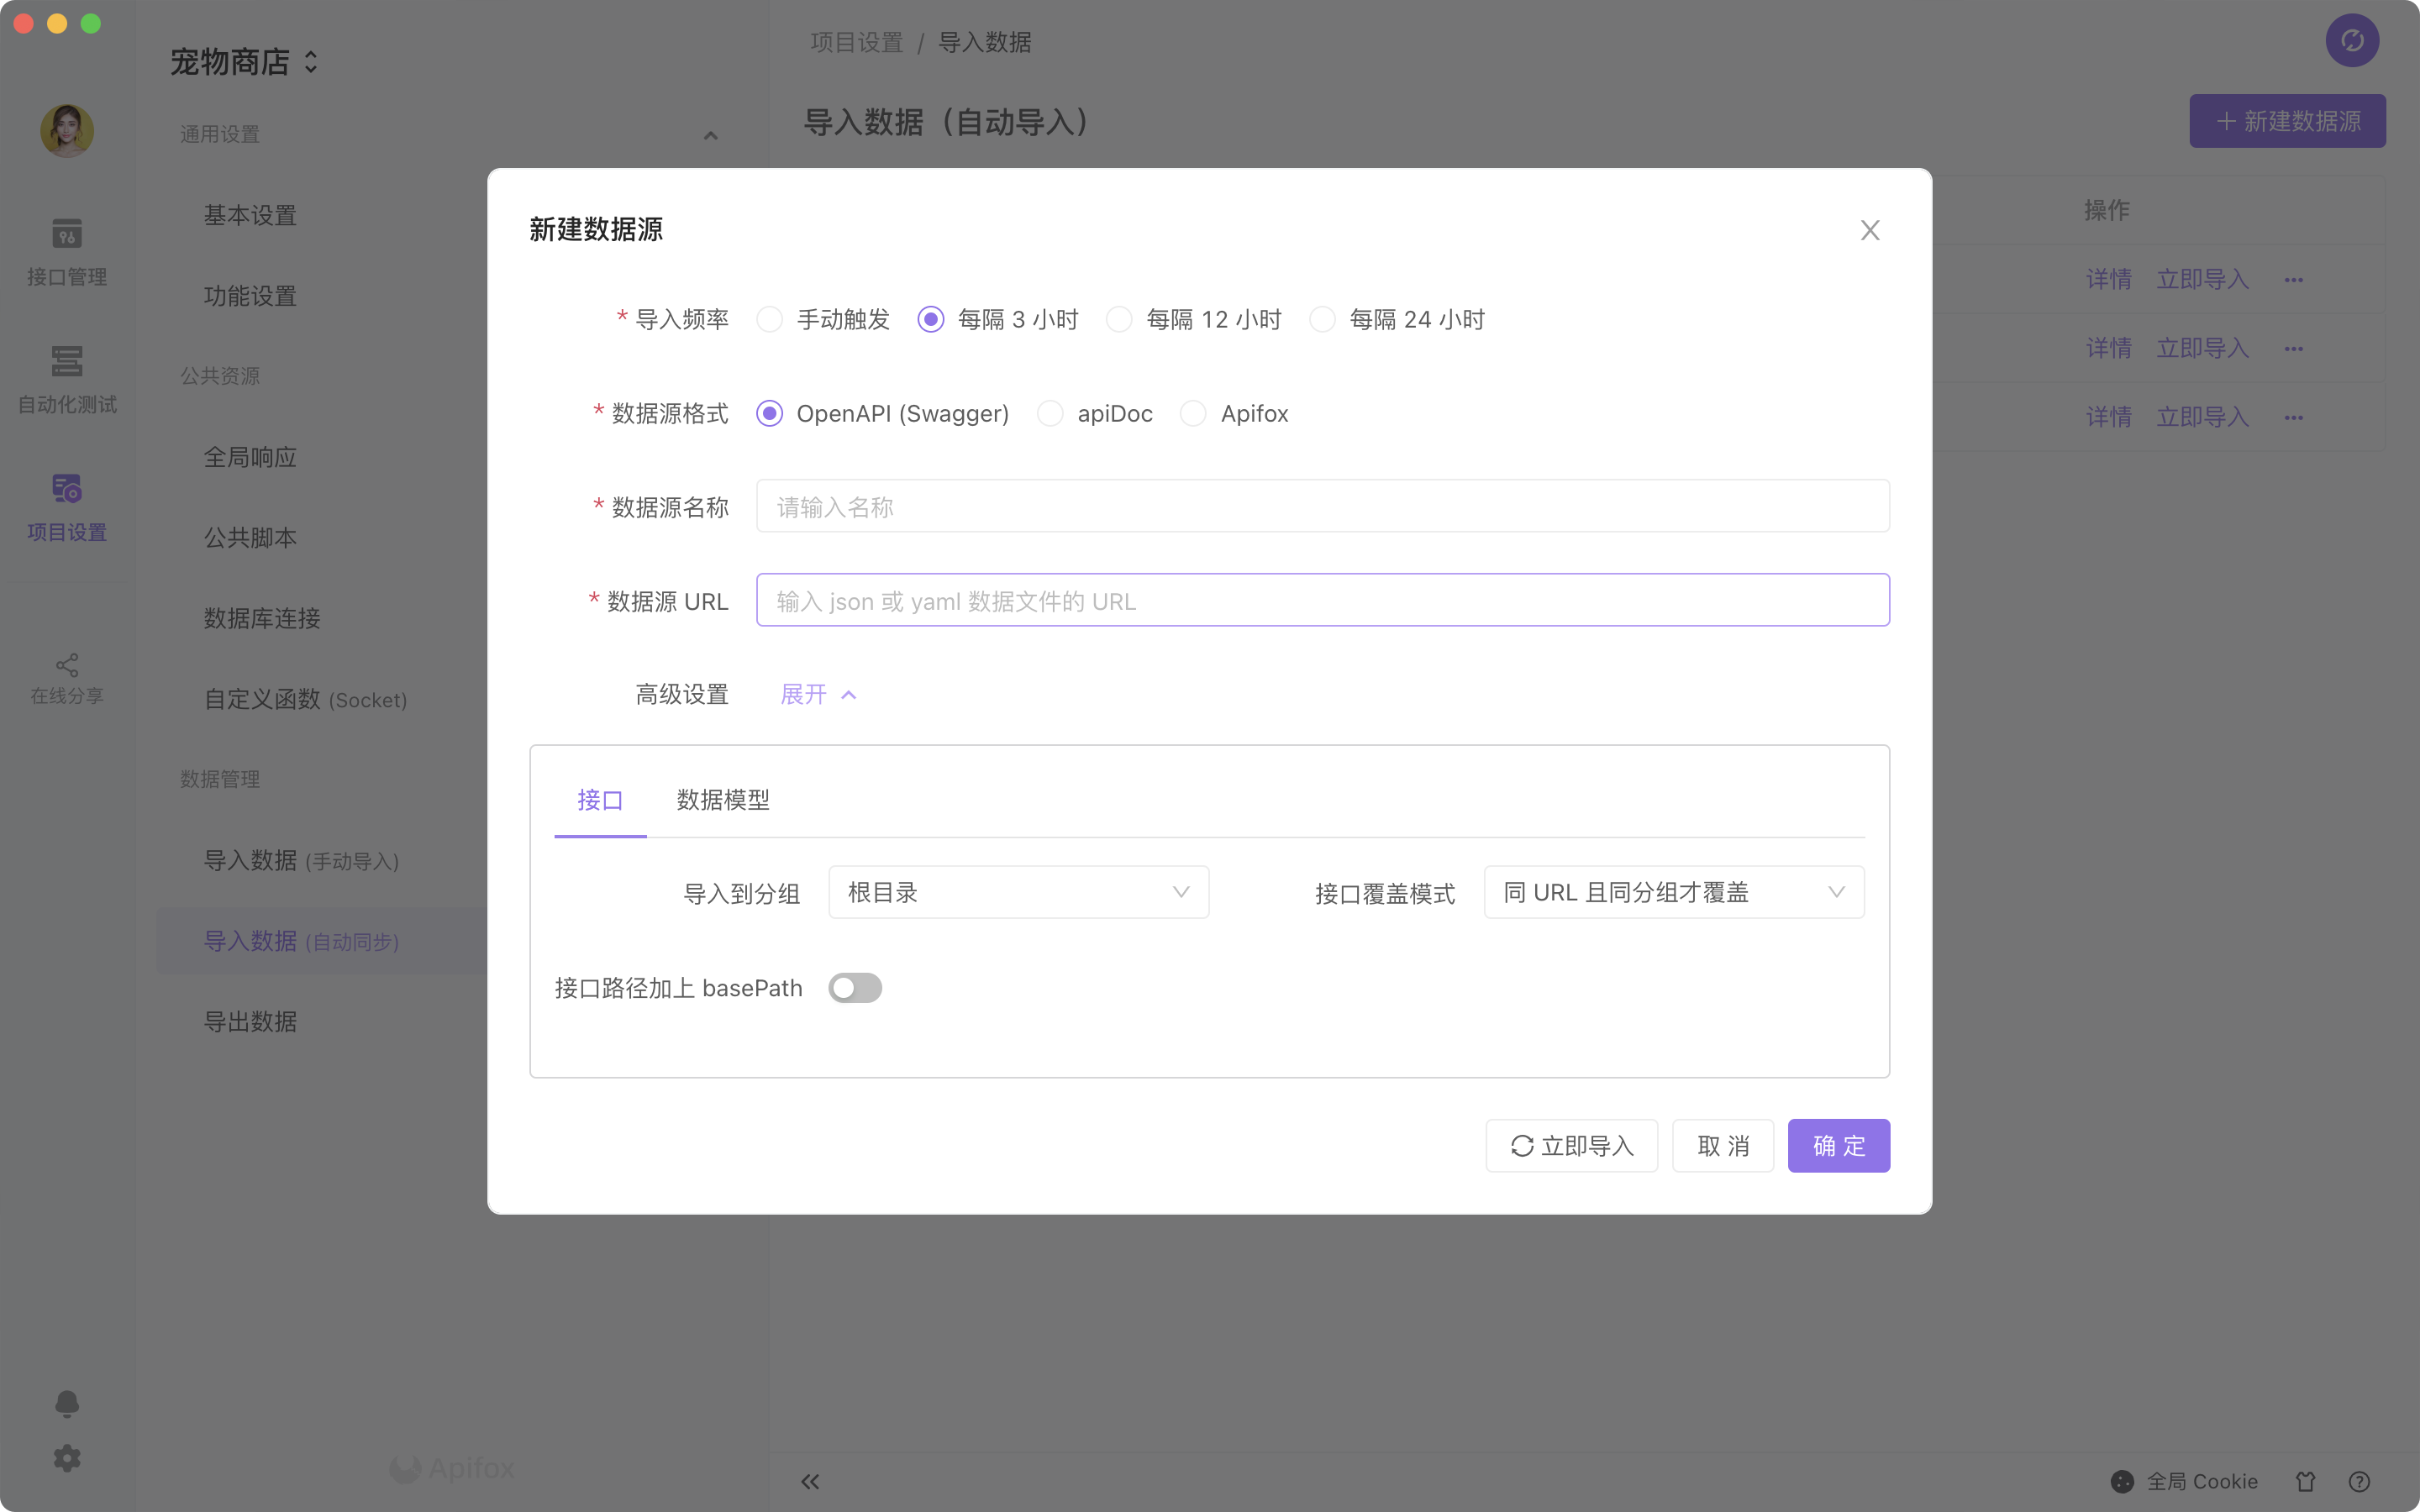Select 每隔 3 小时 import frequency
The image size is (2420, 1512).
[x=998, y=319]
